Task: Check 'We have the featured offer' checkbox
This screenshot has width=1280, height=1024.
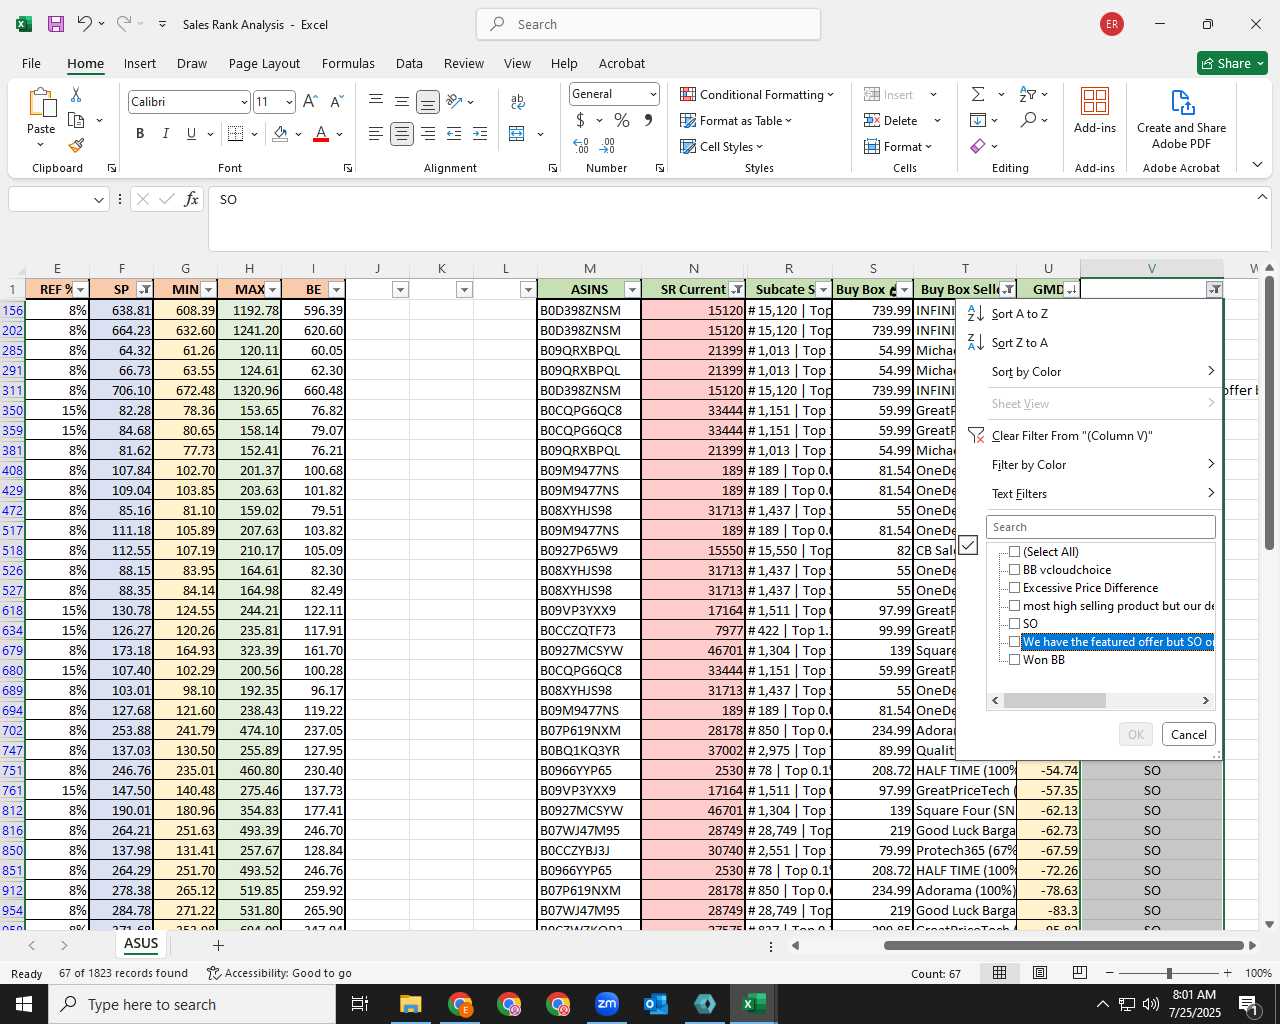Action: click(x=1015, y=642)
